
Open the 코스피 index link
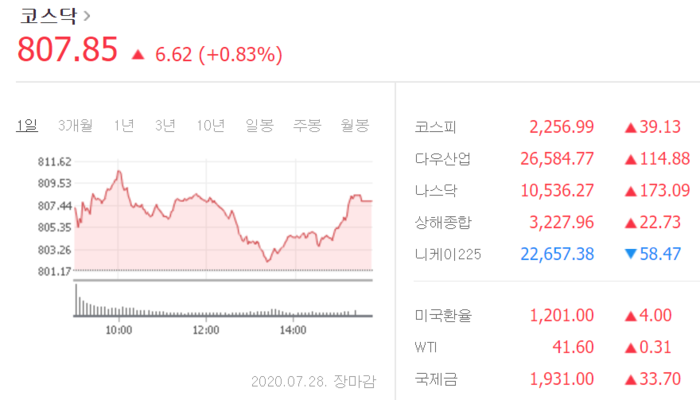[435, 127]
